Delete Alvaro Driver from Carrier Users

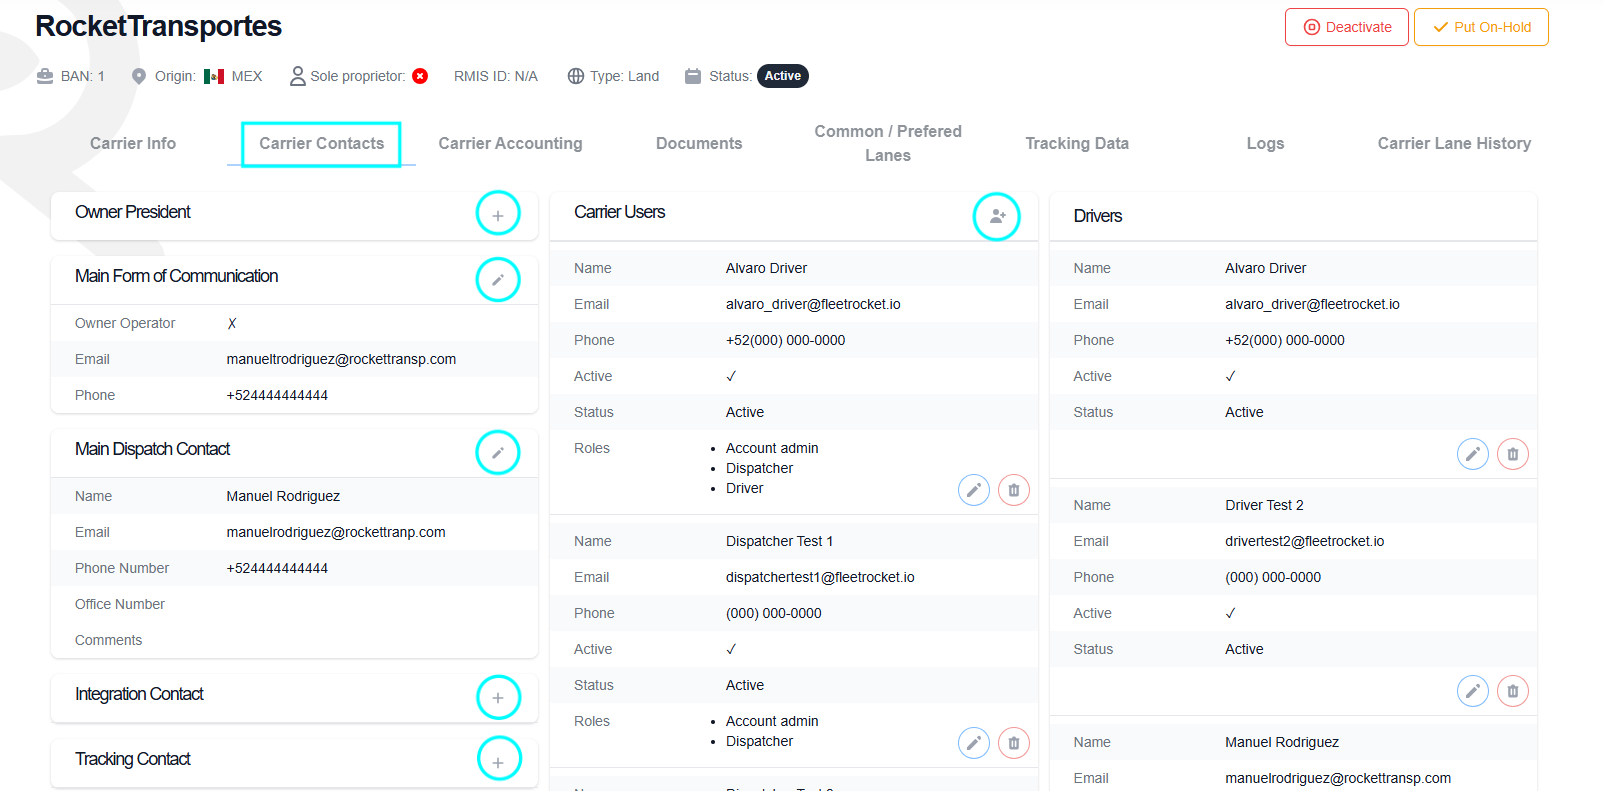coord(1014,490)
